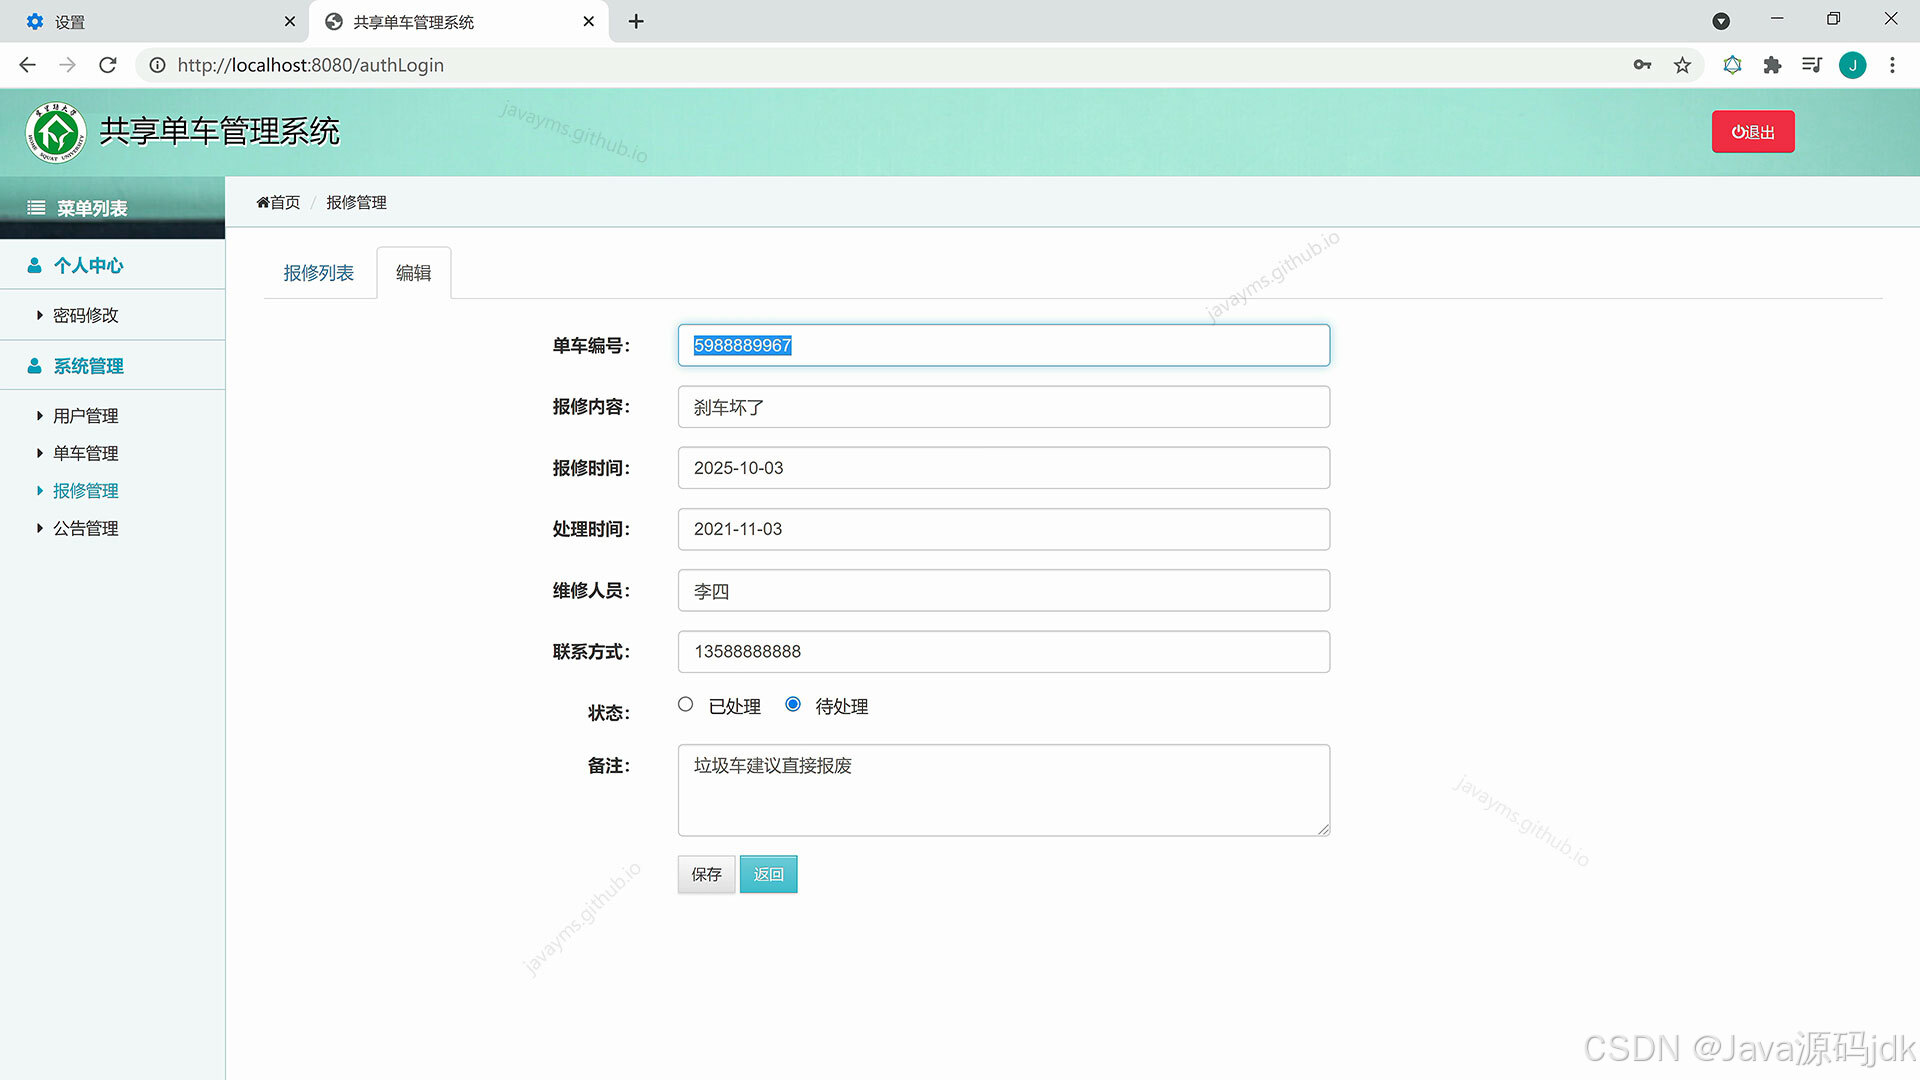Click the browser back arrow
The image size is (1920, 1080).
27,65
